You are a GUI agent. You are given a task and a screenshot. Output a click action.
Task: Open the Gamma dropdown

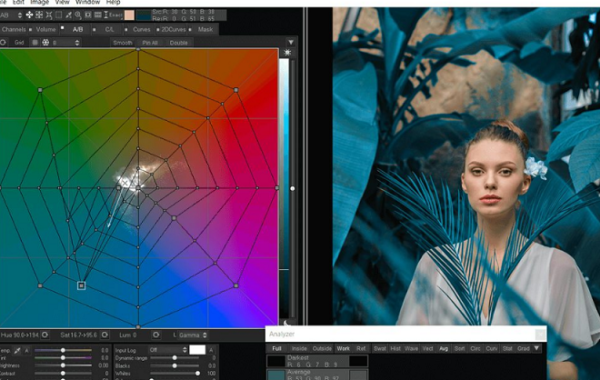coord(193,335)
